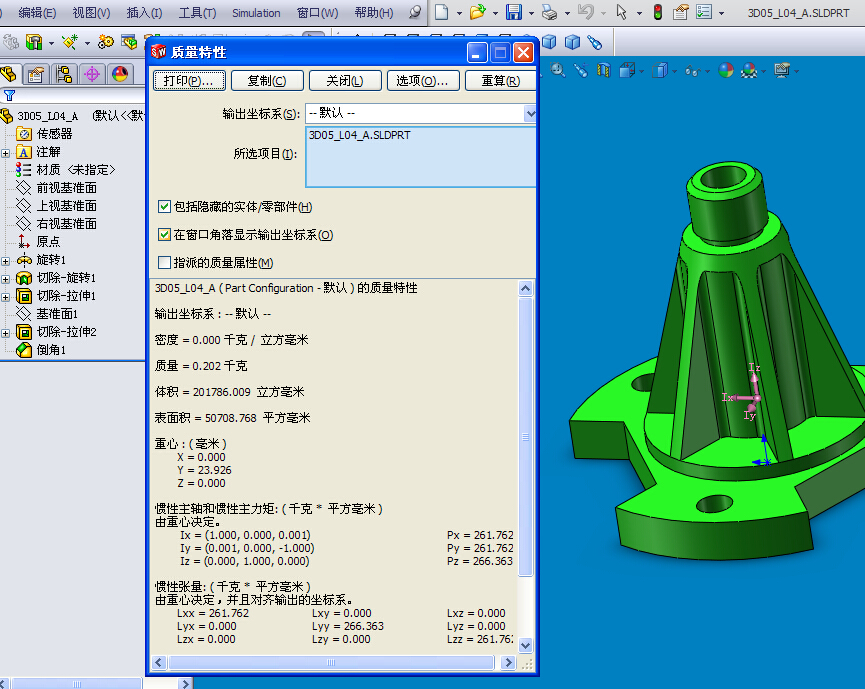This screenshot has height=689, width=865.
Task: Open the Simulation menu
Action: (256, 13)
